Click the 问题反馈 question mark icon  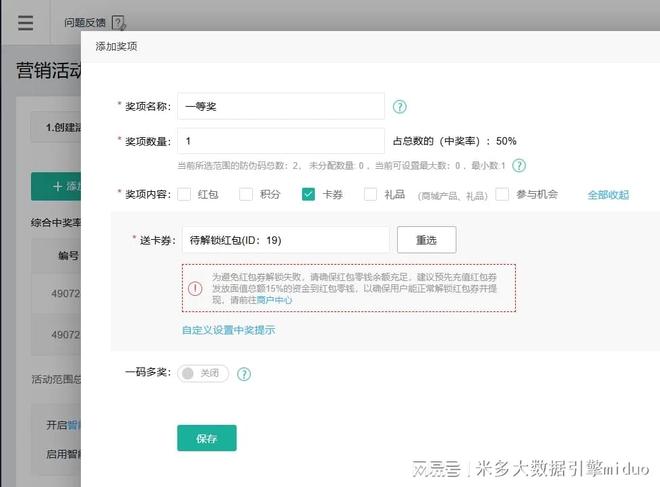pos(119,22)
